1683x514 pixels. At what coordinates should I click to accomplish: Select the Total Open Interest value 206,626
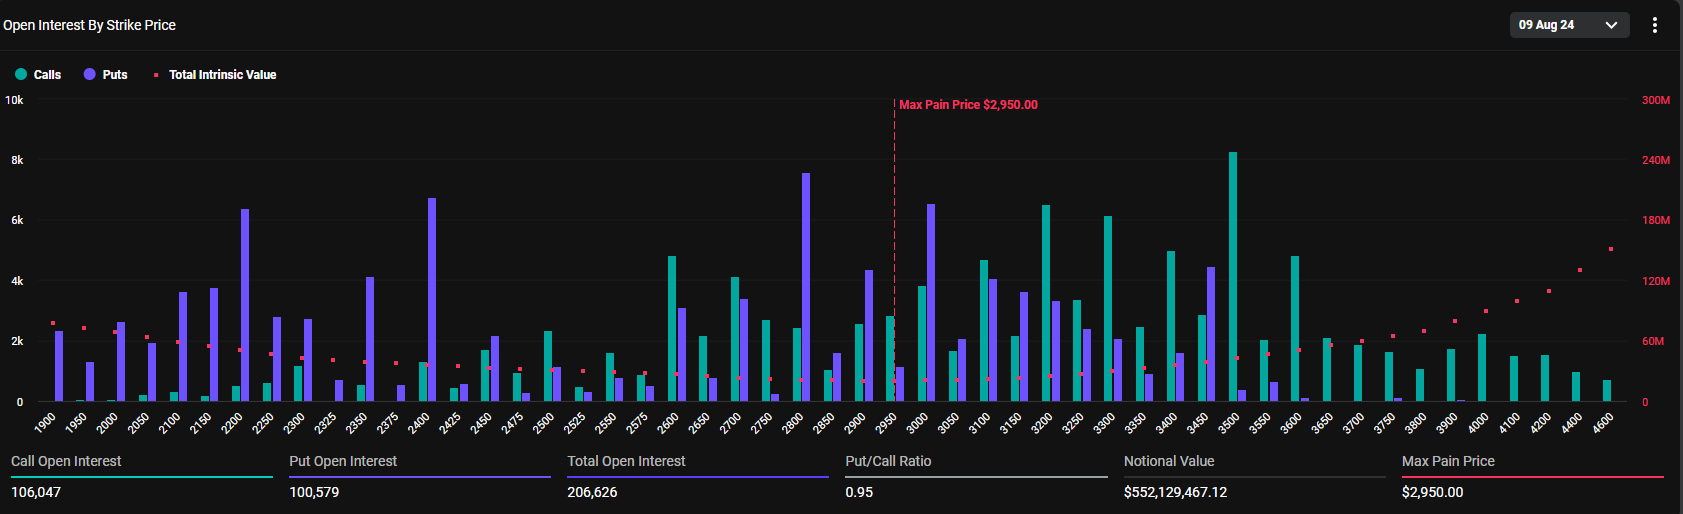coord(592,492)
